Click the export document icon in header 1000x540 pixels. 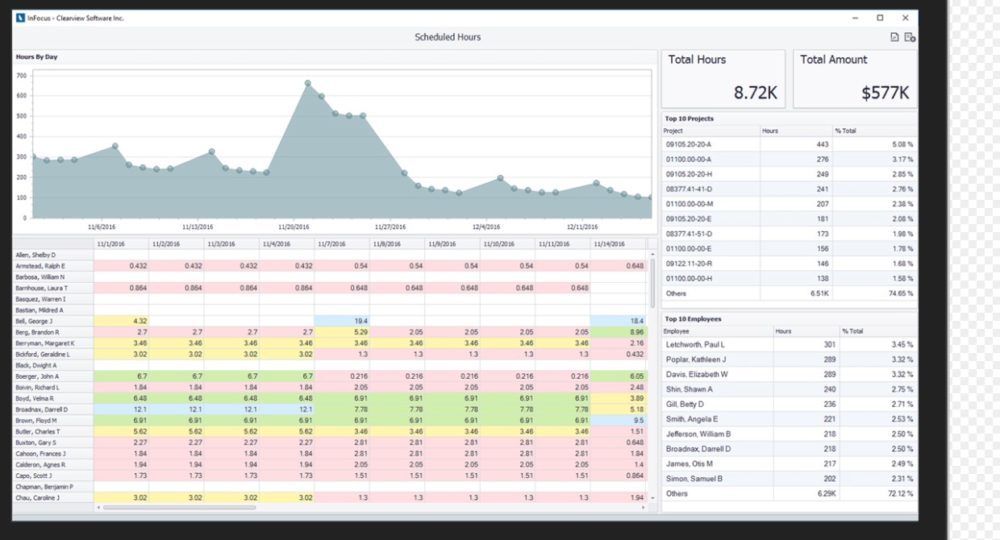click(x=894, y=37)
